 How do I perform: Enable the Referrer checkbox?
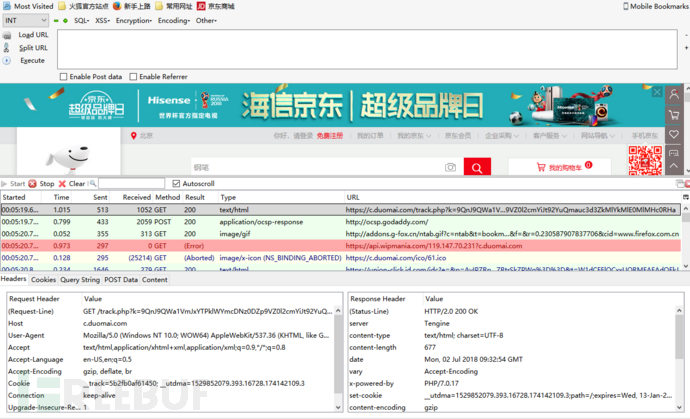click(133, 77)
